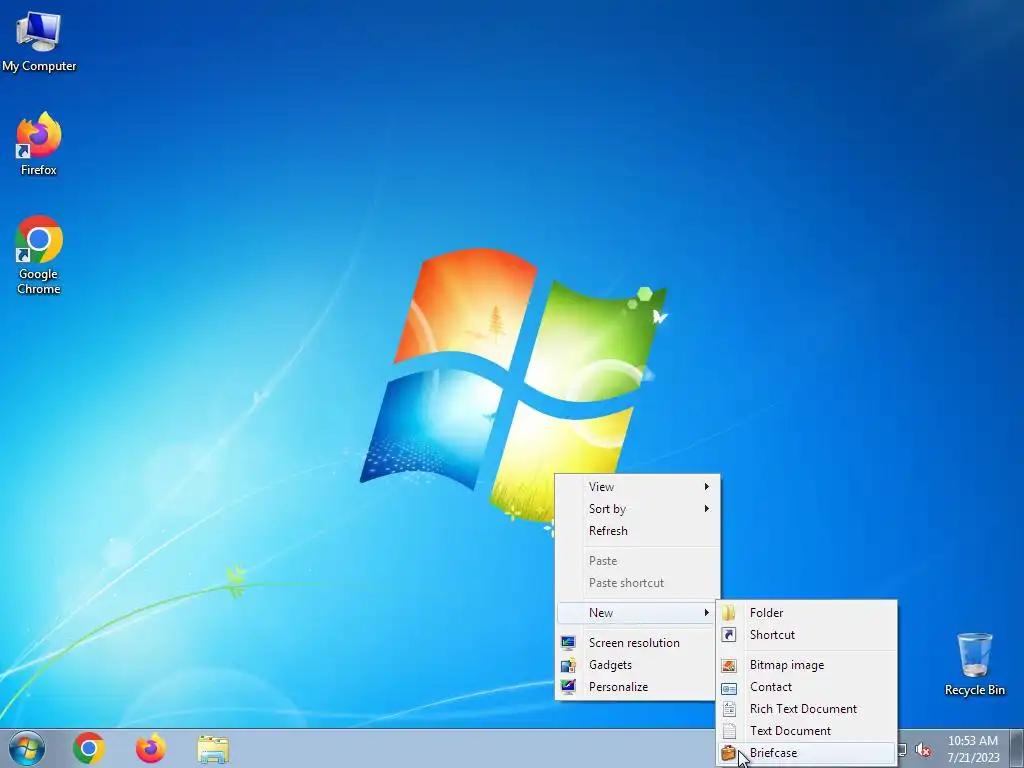
Task: Choose Refresh in the context menu
Action: point(637,531)
